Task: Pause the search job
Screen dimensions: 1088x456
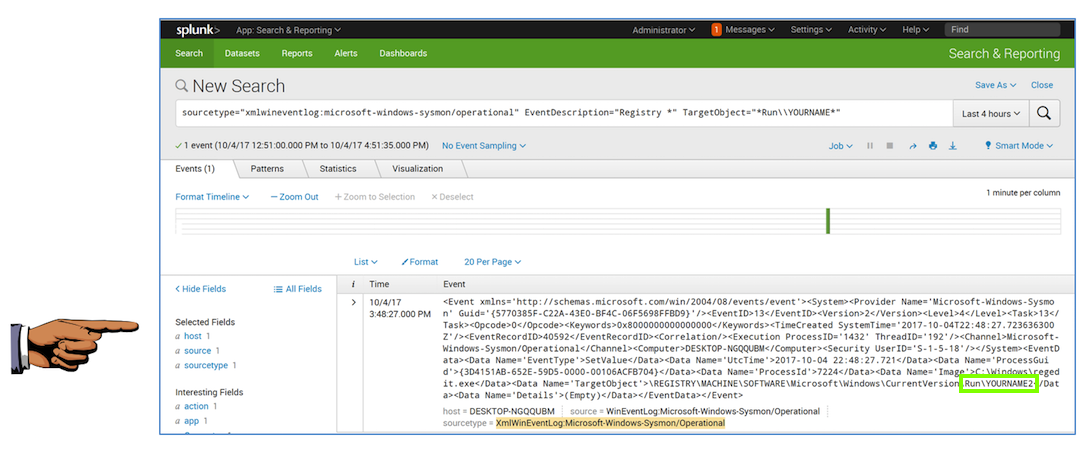Action: [x=871, y=146]
